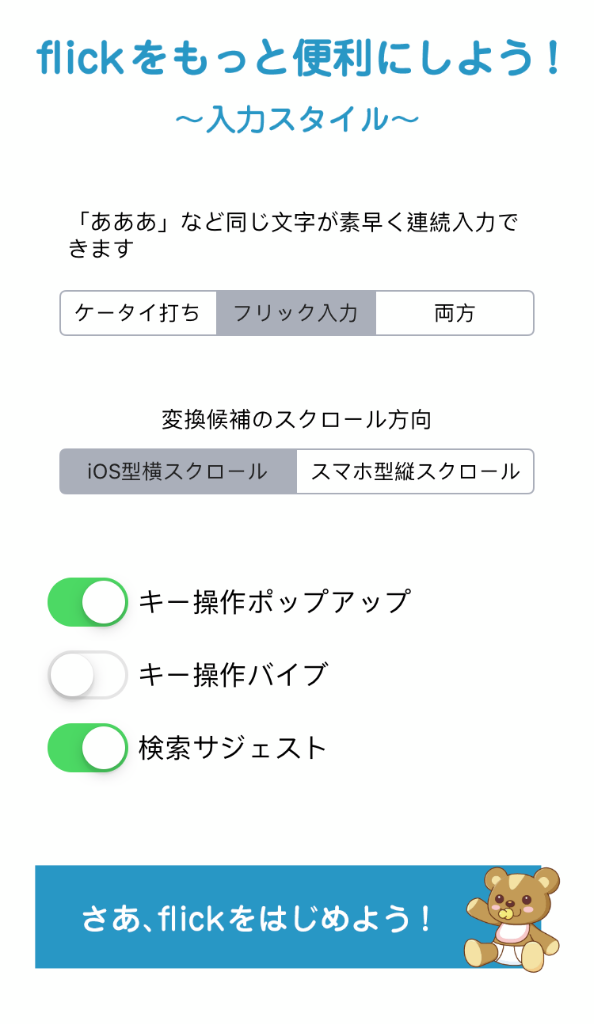Choose スマホ型縦スクロール scroll direction

[415, 471]
